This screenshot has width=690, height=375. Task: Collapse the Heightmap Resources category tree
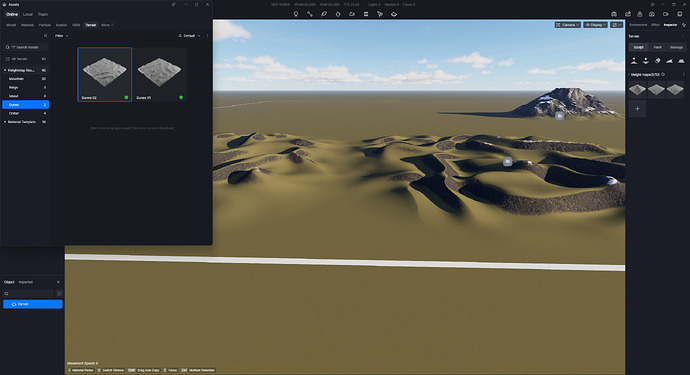5,70
